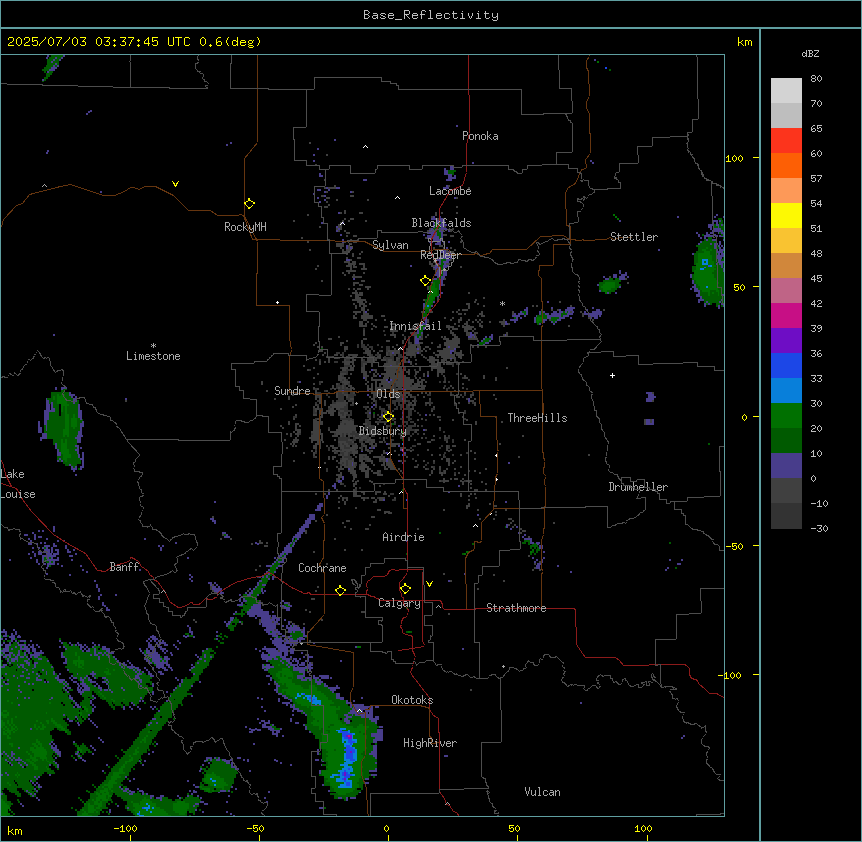Click the white asterisk marker above Limestone

153,346
